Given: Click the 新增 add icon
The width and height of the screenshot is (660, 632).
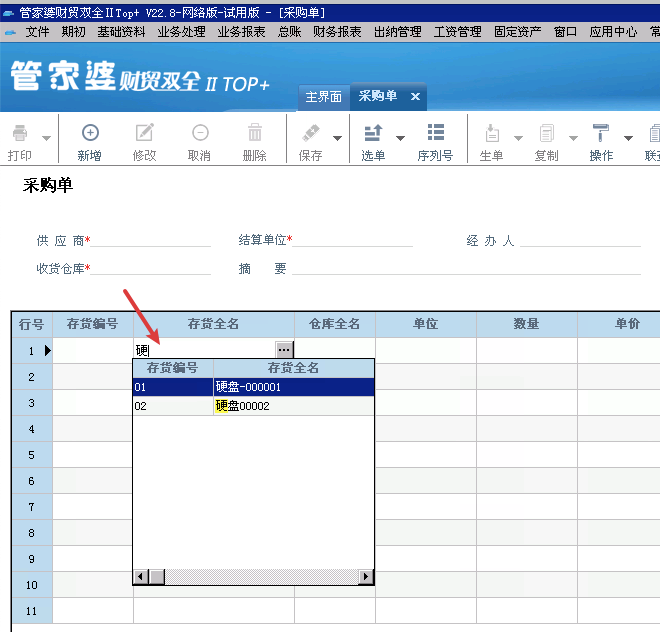Looking at the screenshot, I should pyautogui.click(x=90, y=133).
